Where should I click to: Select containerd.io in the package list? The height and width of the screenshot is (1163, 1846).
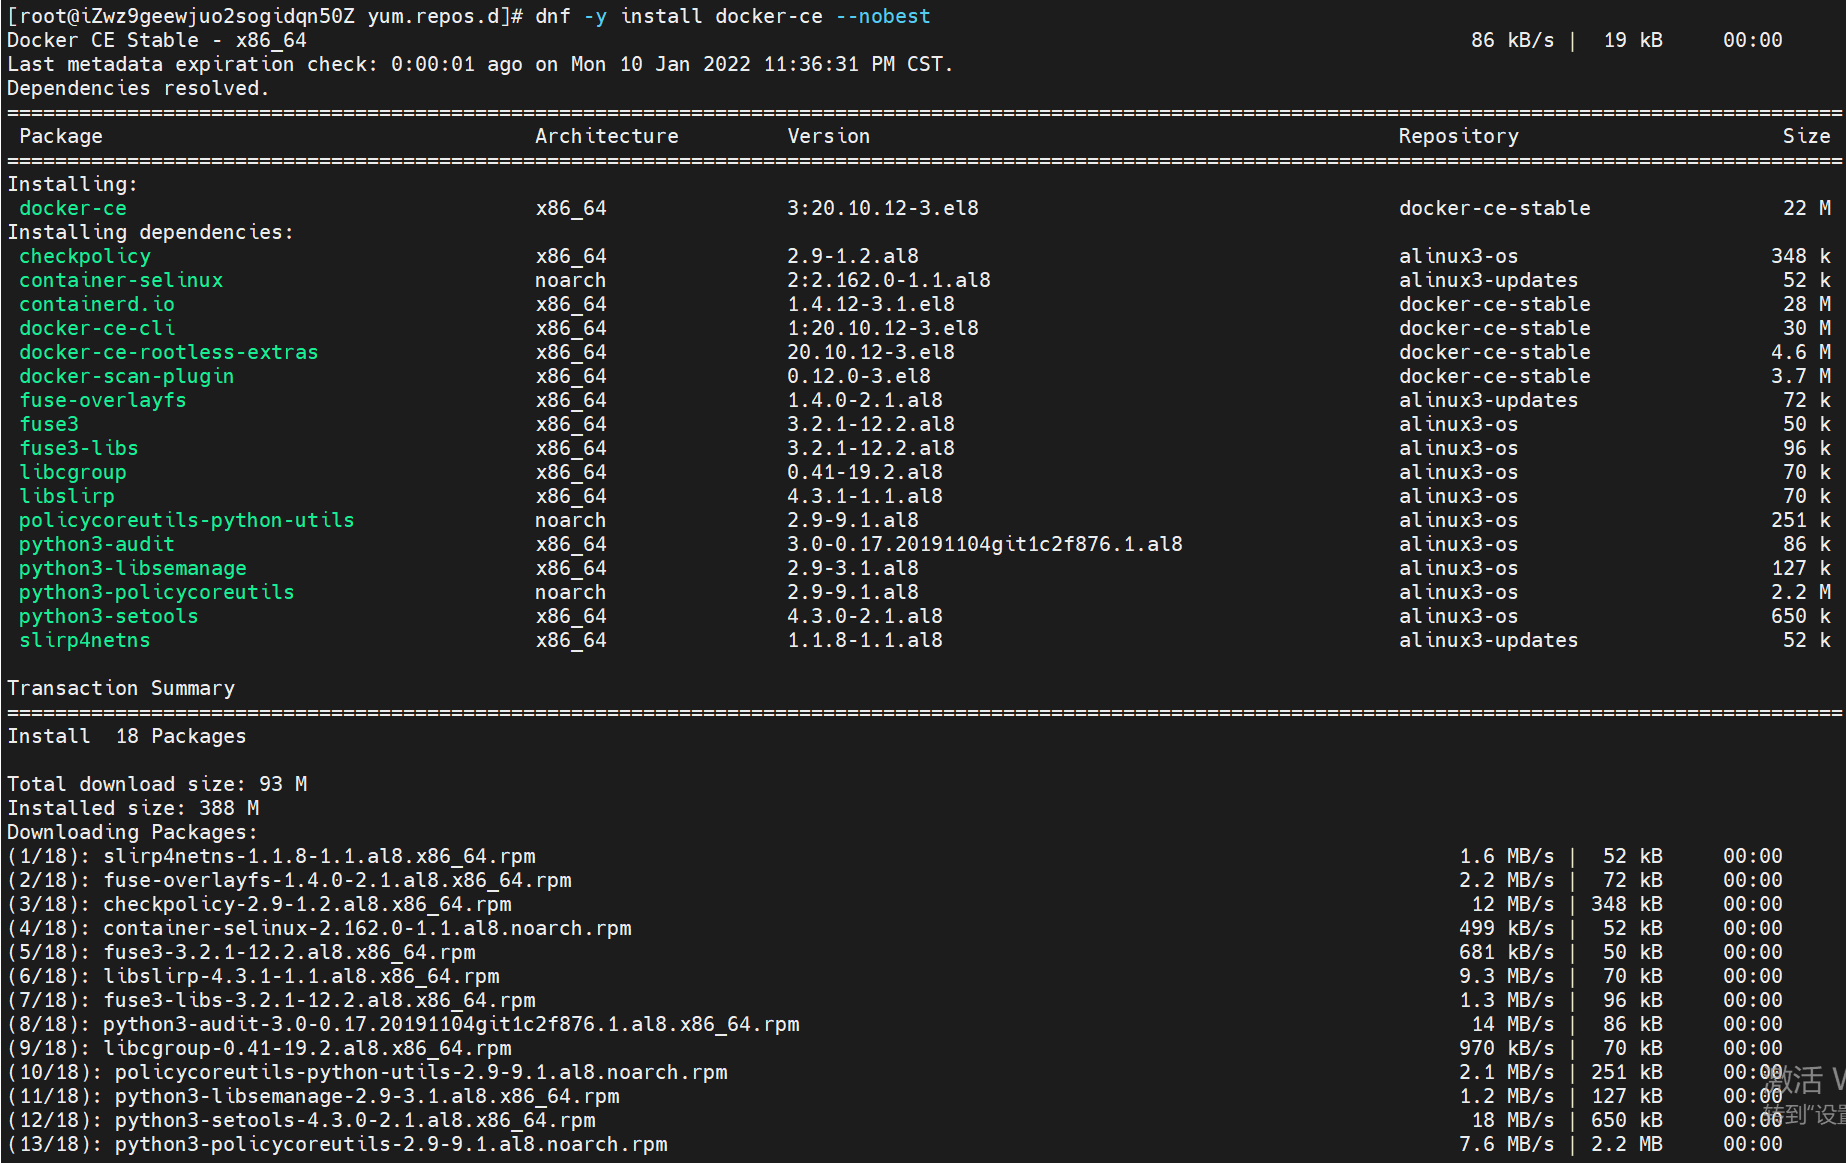pyautogui.click(x=97, y=304)
